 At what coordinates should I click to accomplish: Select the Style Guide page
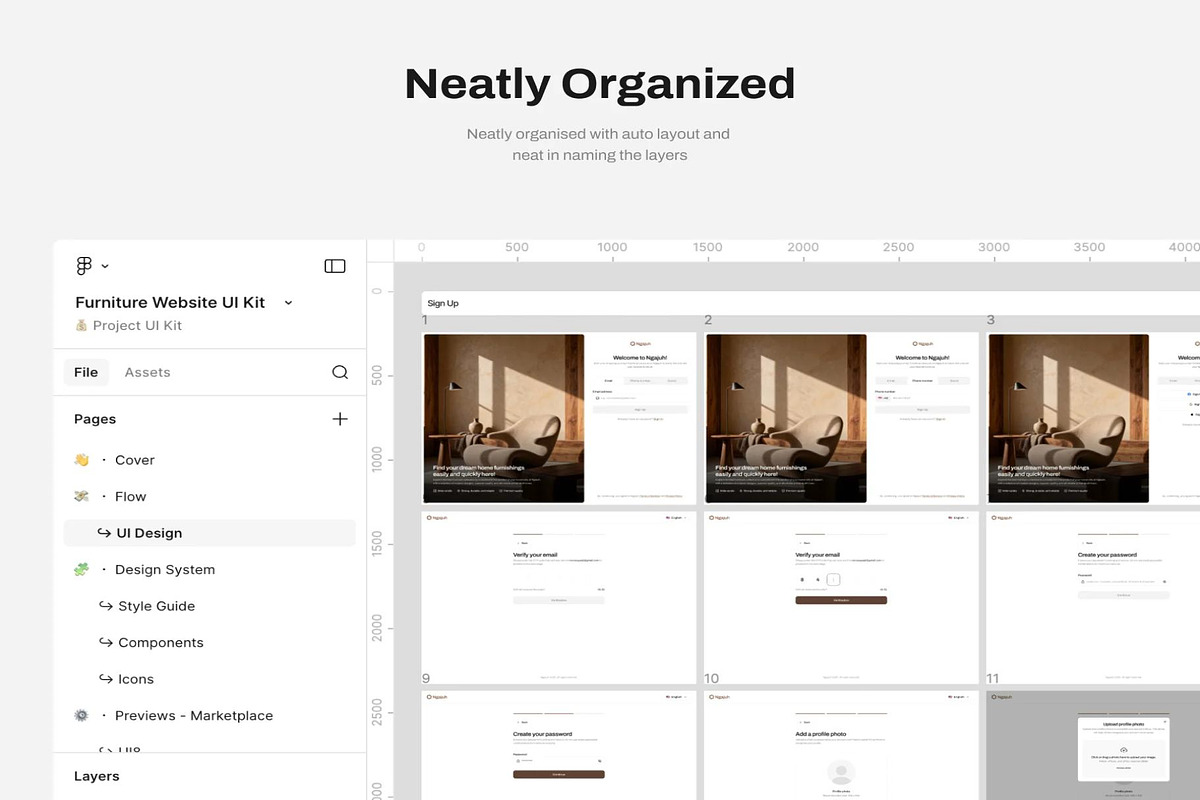(x=157, y=606)
